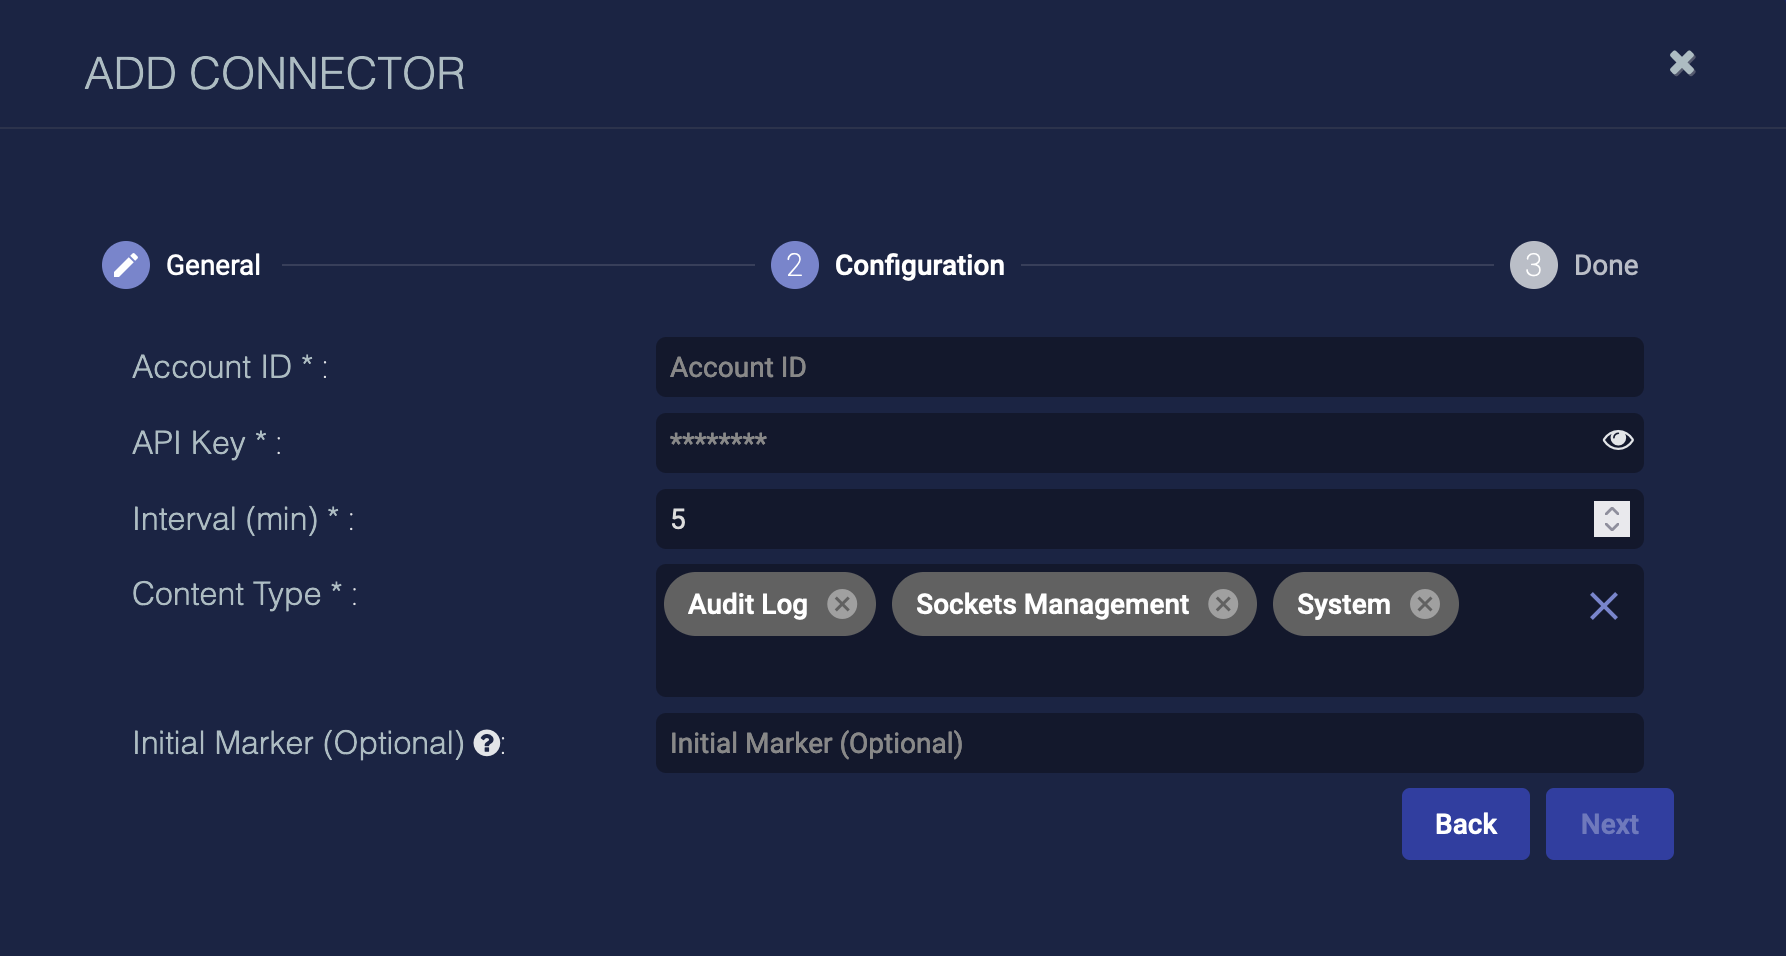Go to the General step label
This screenshot has height=956, width=1786.
click(213, 265)
